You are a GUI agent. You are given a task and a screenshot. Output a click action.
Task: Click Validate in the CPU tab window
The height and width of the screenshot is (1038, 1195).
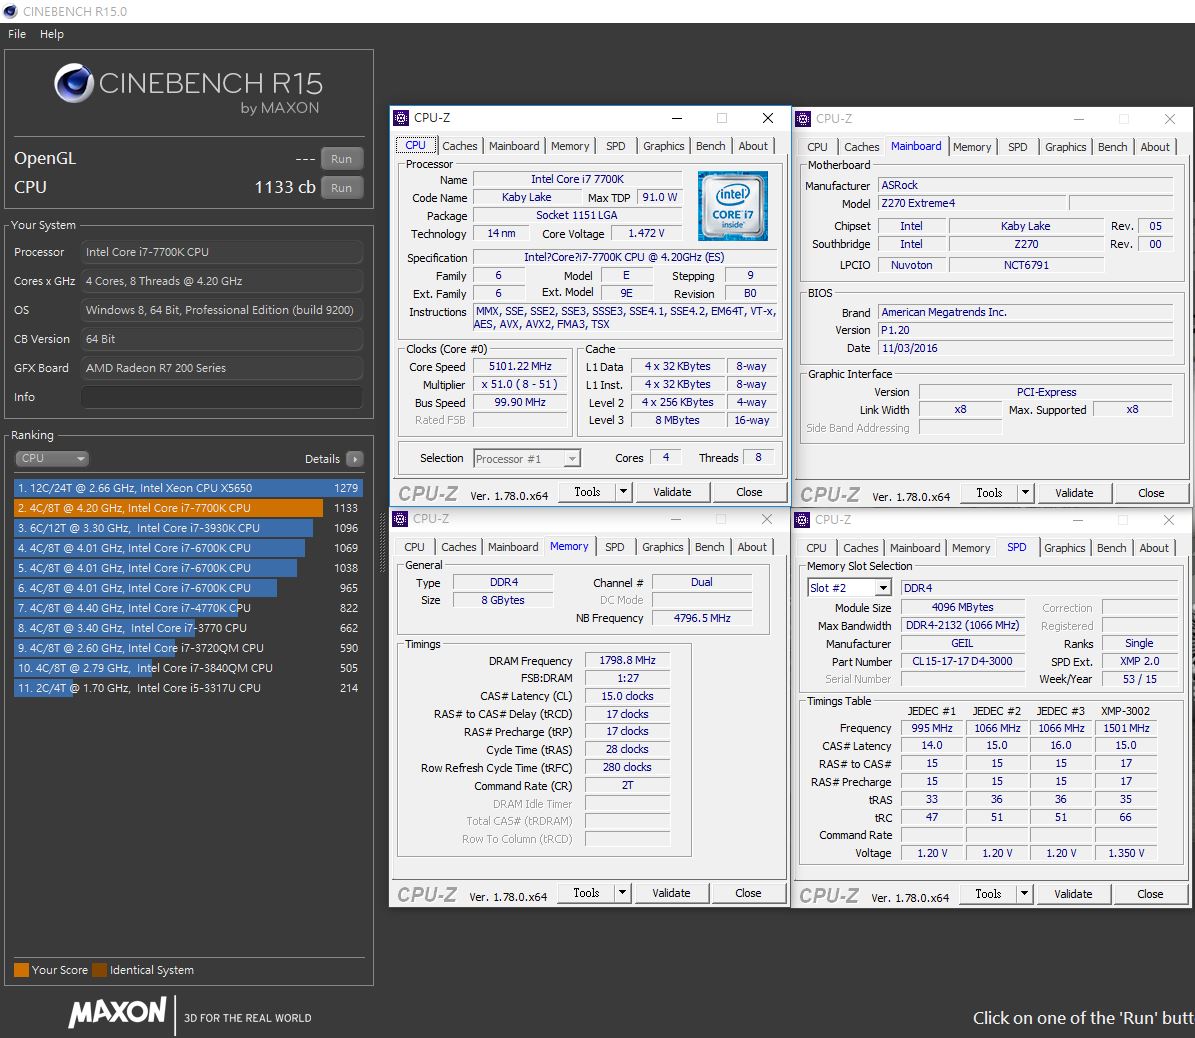[x=672, y=492]
